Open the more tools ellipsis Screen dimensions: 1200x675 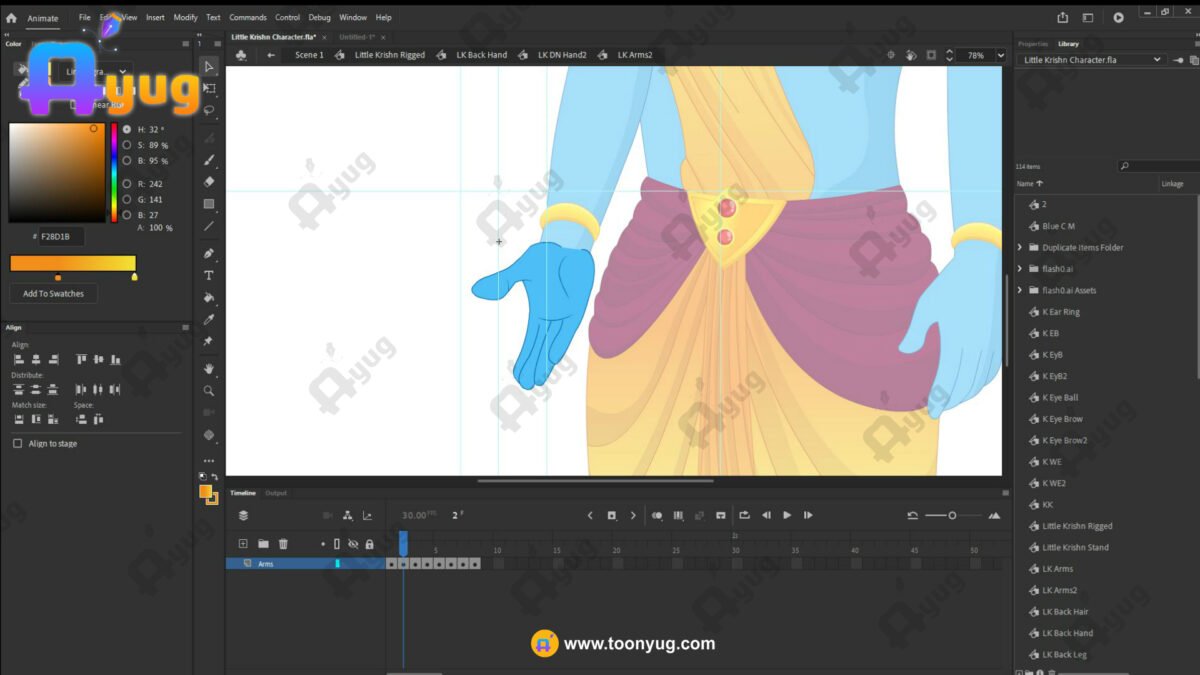coord(209,461)
